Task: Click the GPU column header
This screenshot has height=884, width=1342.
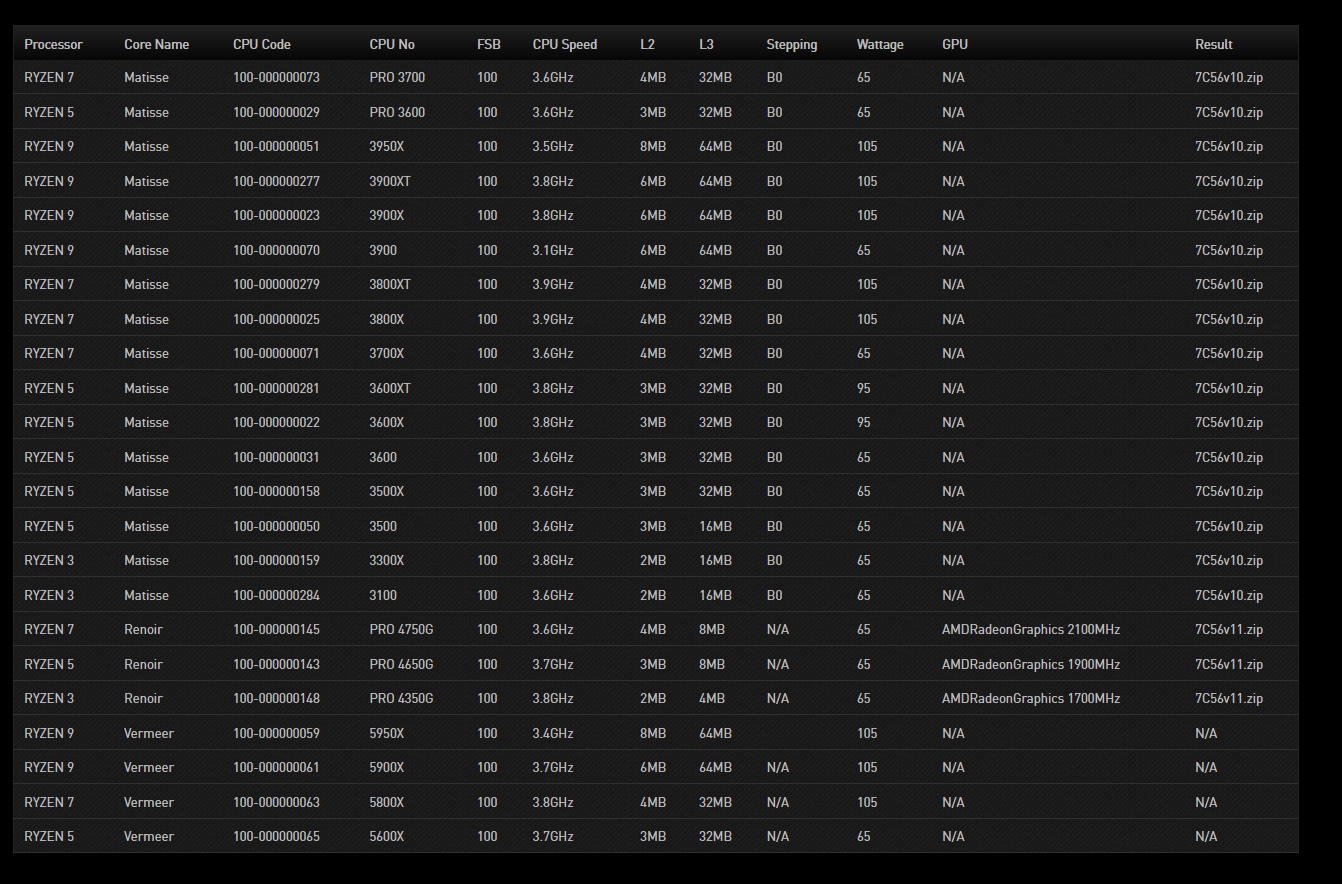Action: pos(955,44)
